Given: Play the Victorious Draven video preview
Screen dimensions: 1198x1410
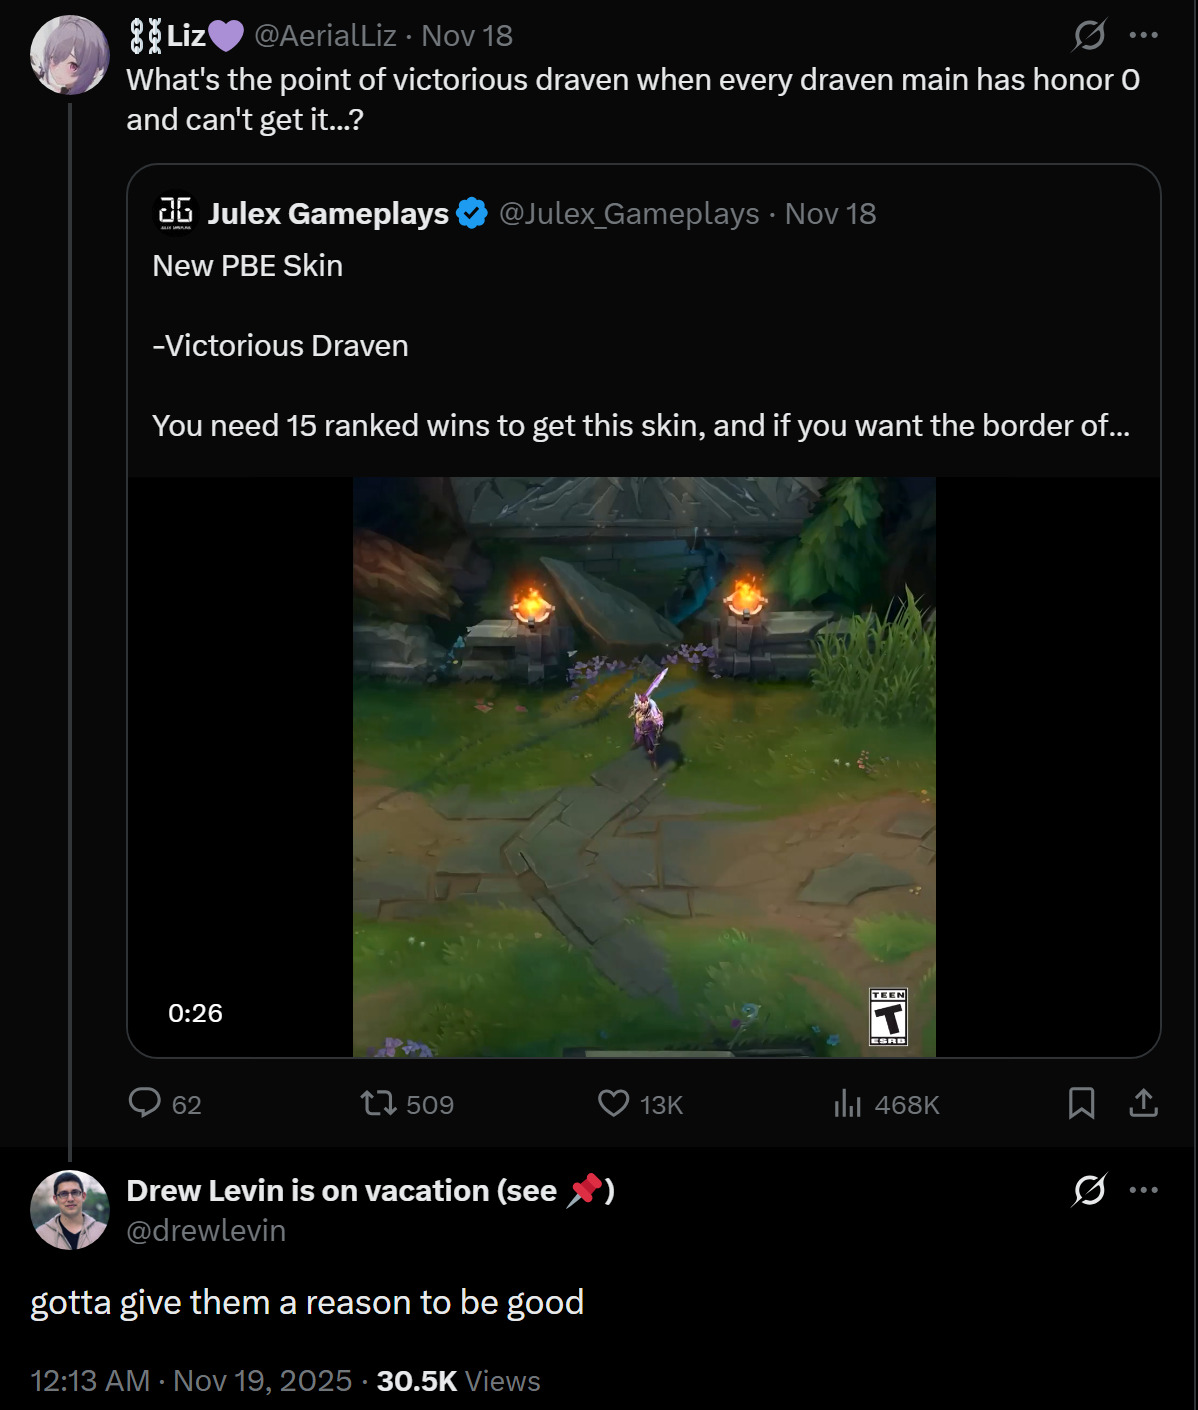Looking at the screenshot, I should (644, 767).
